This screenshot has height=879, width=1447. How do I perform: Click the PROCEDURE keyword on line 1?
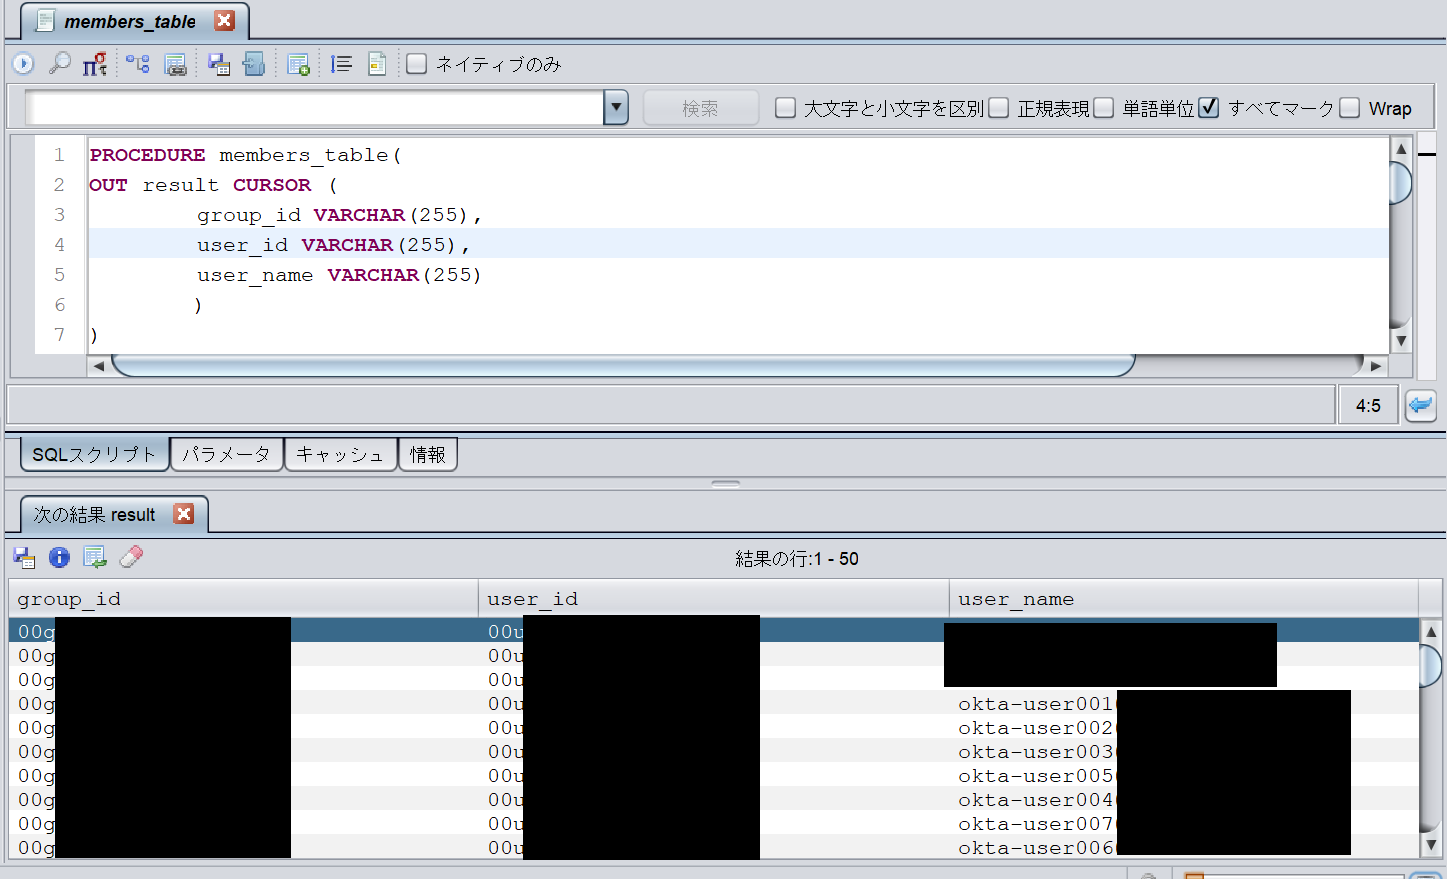tap(147, 155)
